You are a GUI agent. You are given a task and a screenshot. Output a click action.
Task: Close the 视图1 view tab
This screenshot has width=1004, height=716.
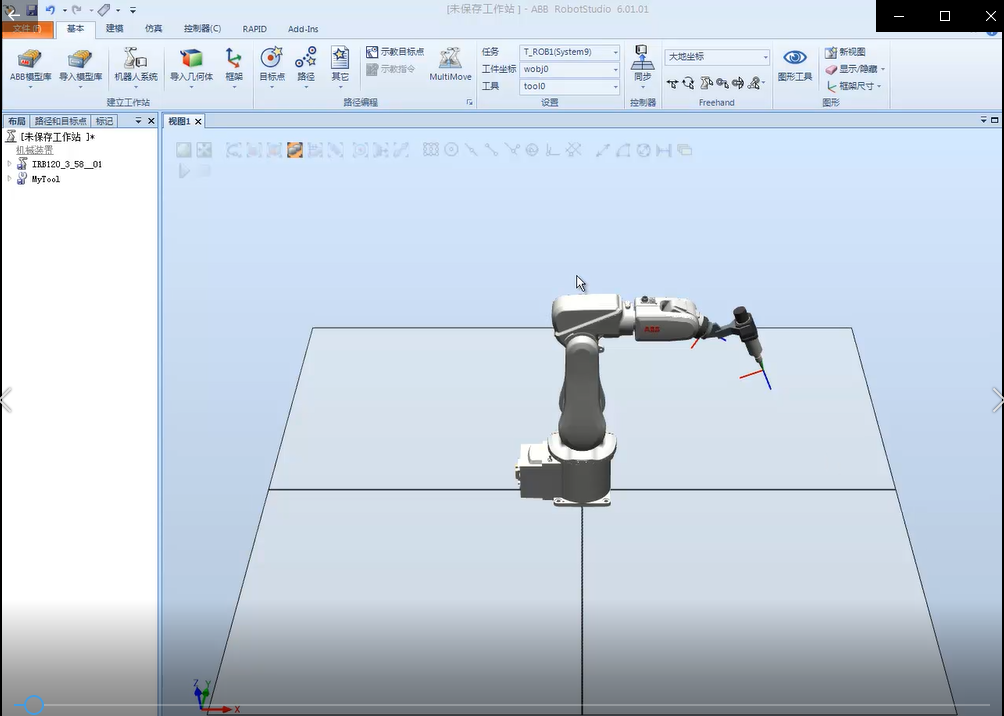198,121
